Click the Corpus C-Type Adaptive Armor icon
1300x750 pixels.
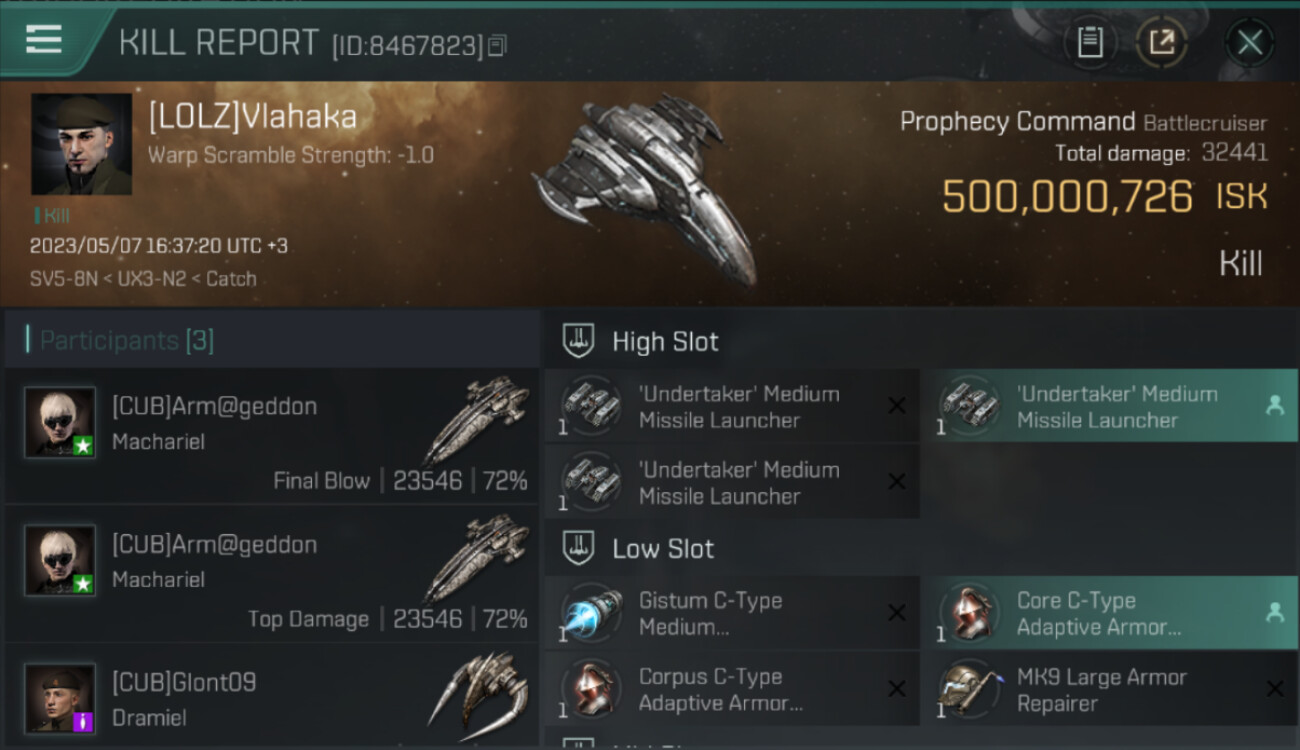591,690
